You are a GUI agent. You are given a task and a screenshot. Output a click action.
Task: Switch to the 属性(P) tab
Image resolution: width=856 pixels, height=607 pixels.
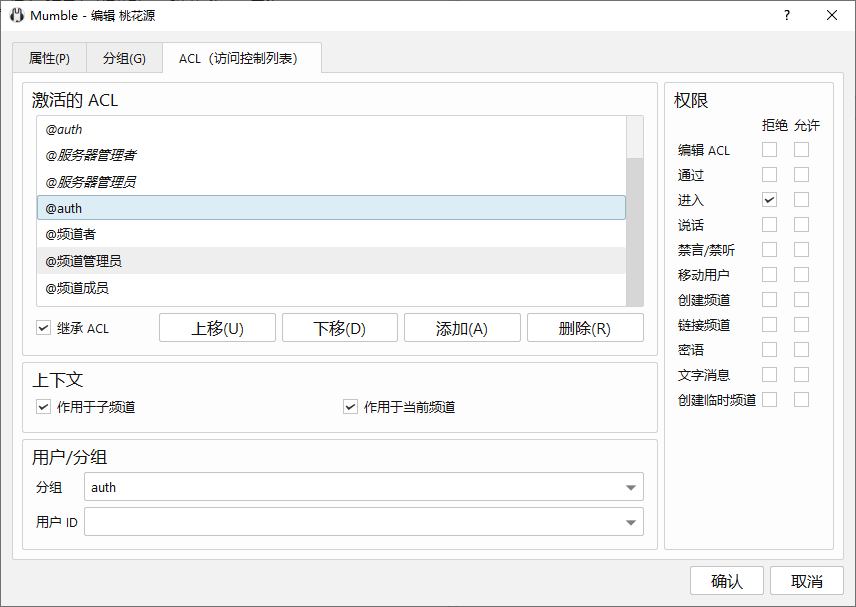(x=49, y=59)
